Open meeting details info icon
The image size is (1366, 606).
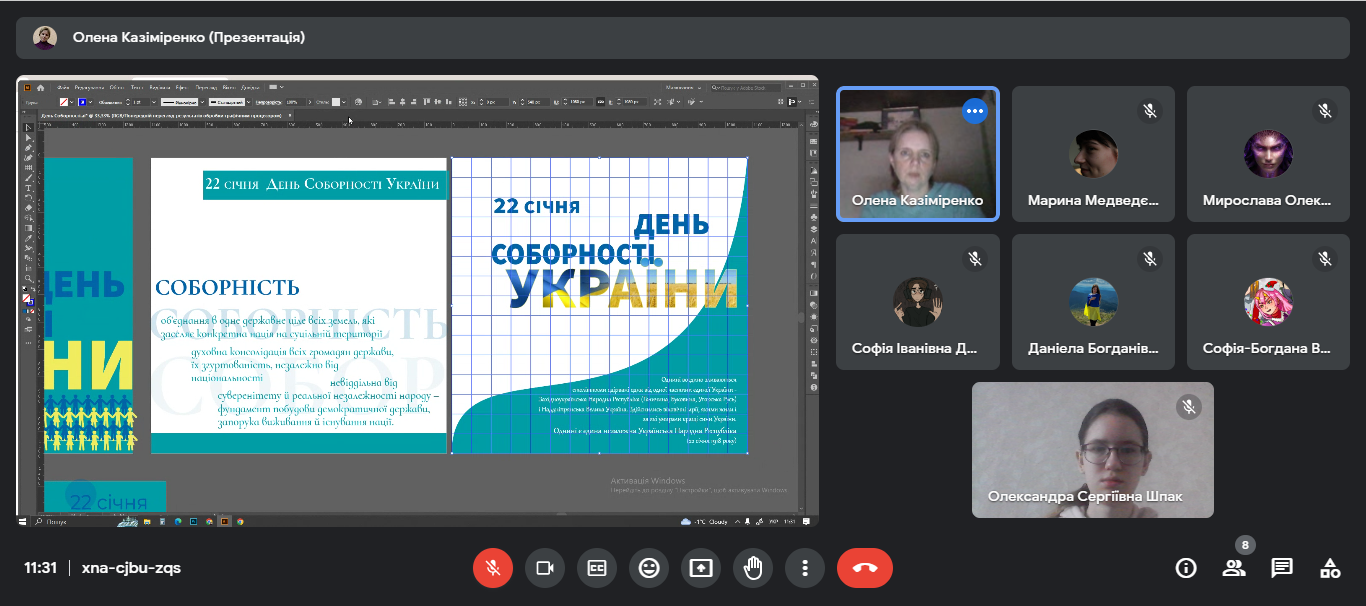pyautogui.click(x=1186, y=568)
